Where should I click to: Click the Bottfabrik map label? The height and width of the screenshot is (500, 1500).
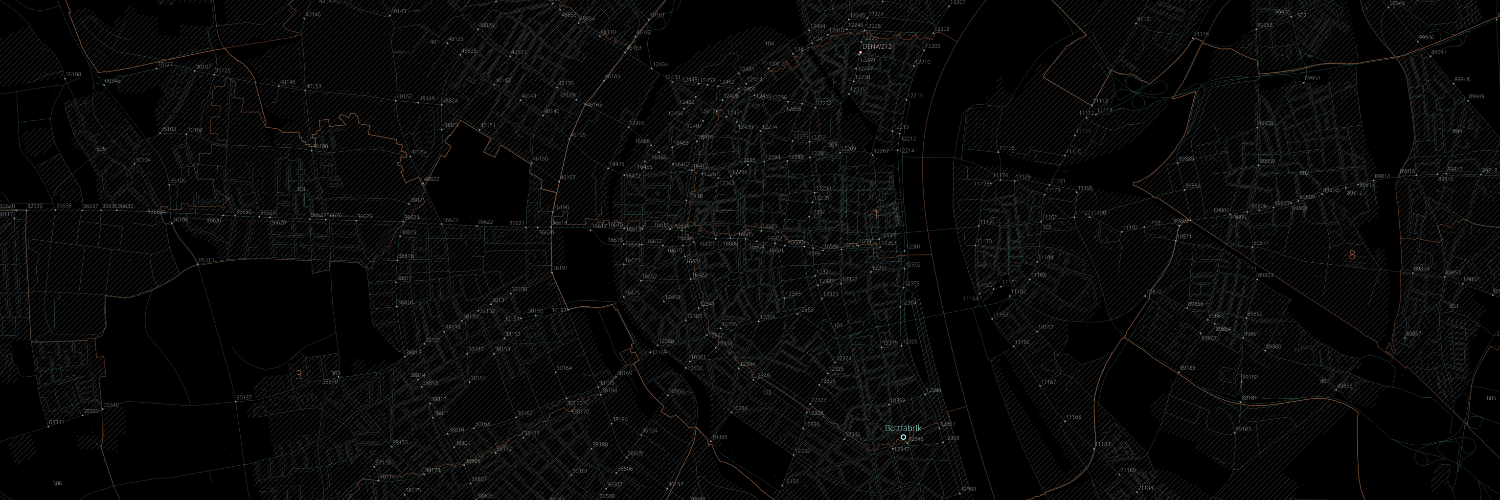click(x=903, y=427)
